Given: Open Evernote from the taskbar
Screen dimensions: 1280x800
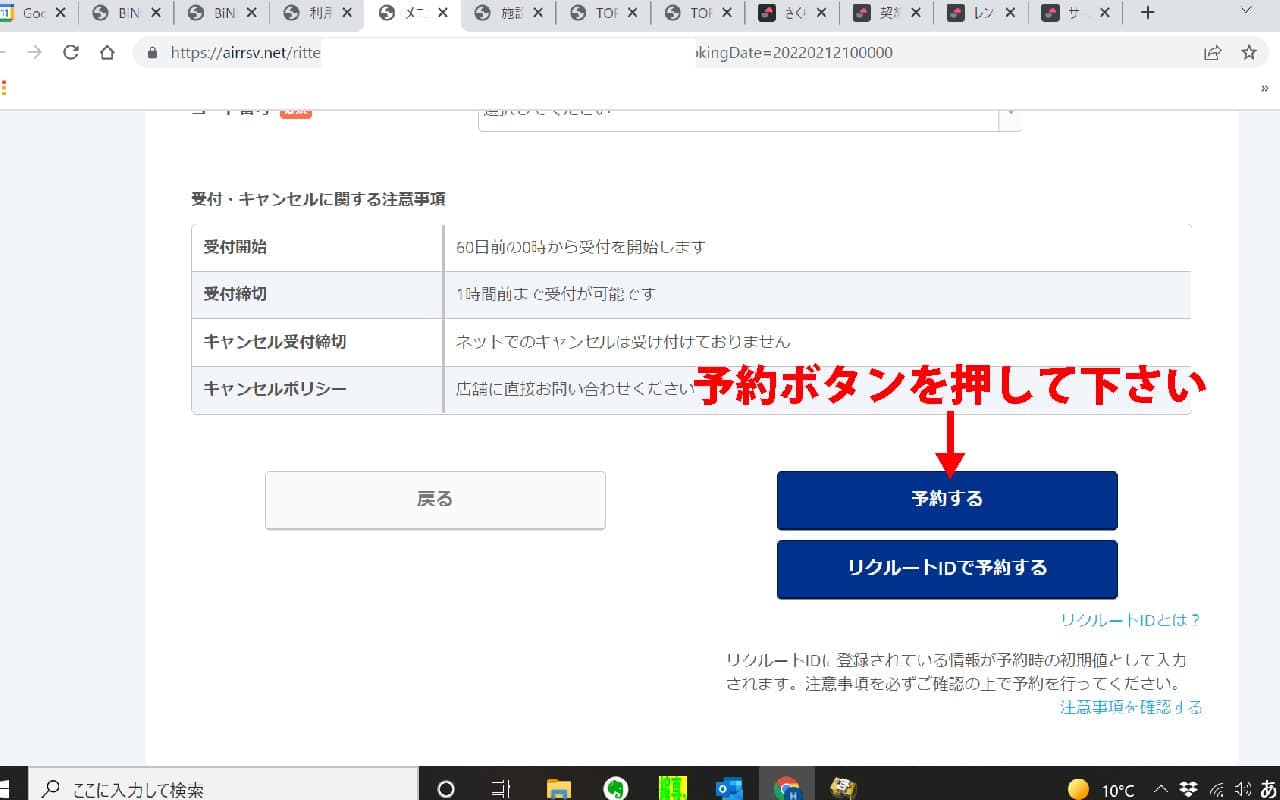Looking at the screenshot, I should 616,789.
